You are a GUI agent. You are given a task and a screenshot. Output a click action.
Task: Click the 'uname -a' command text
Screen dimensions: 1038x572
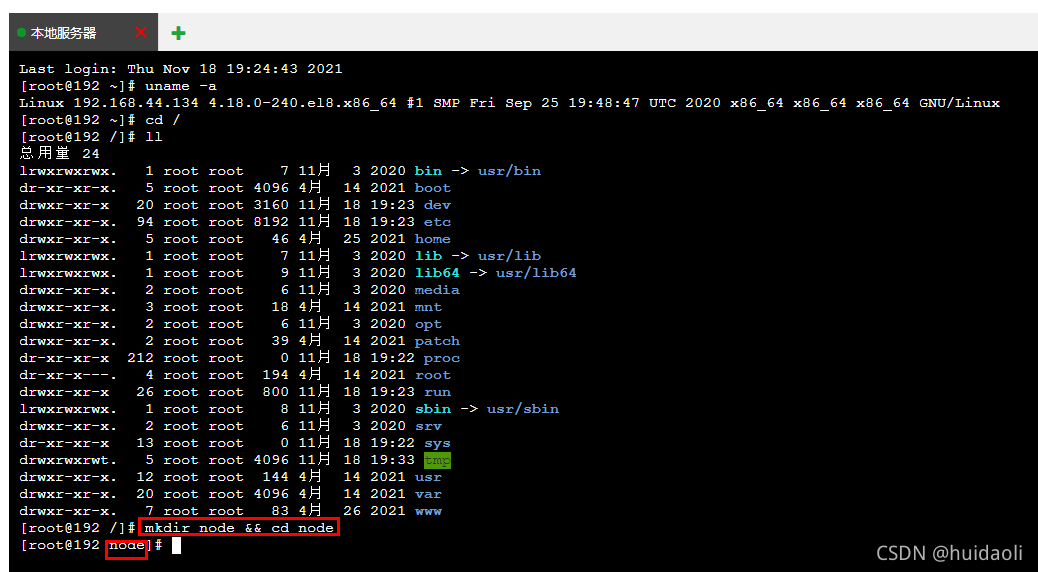181,86
